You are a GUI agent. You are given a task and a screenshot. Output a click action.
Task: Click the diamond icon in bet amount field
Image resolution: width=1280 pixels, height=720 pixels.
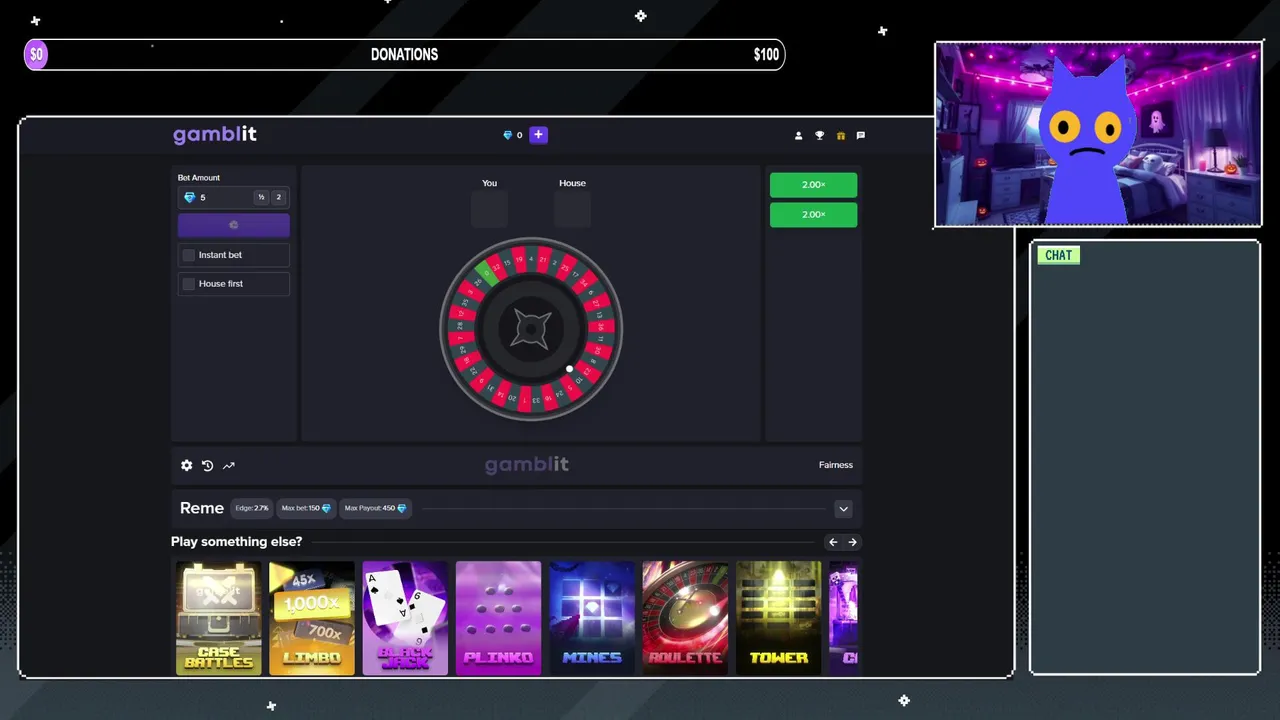point(190,198)
